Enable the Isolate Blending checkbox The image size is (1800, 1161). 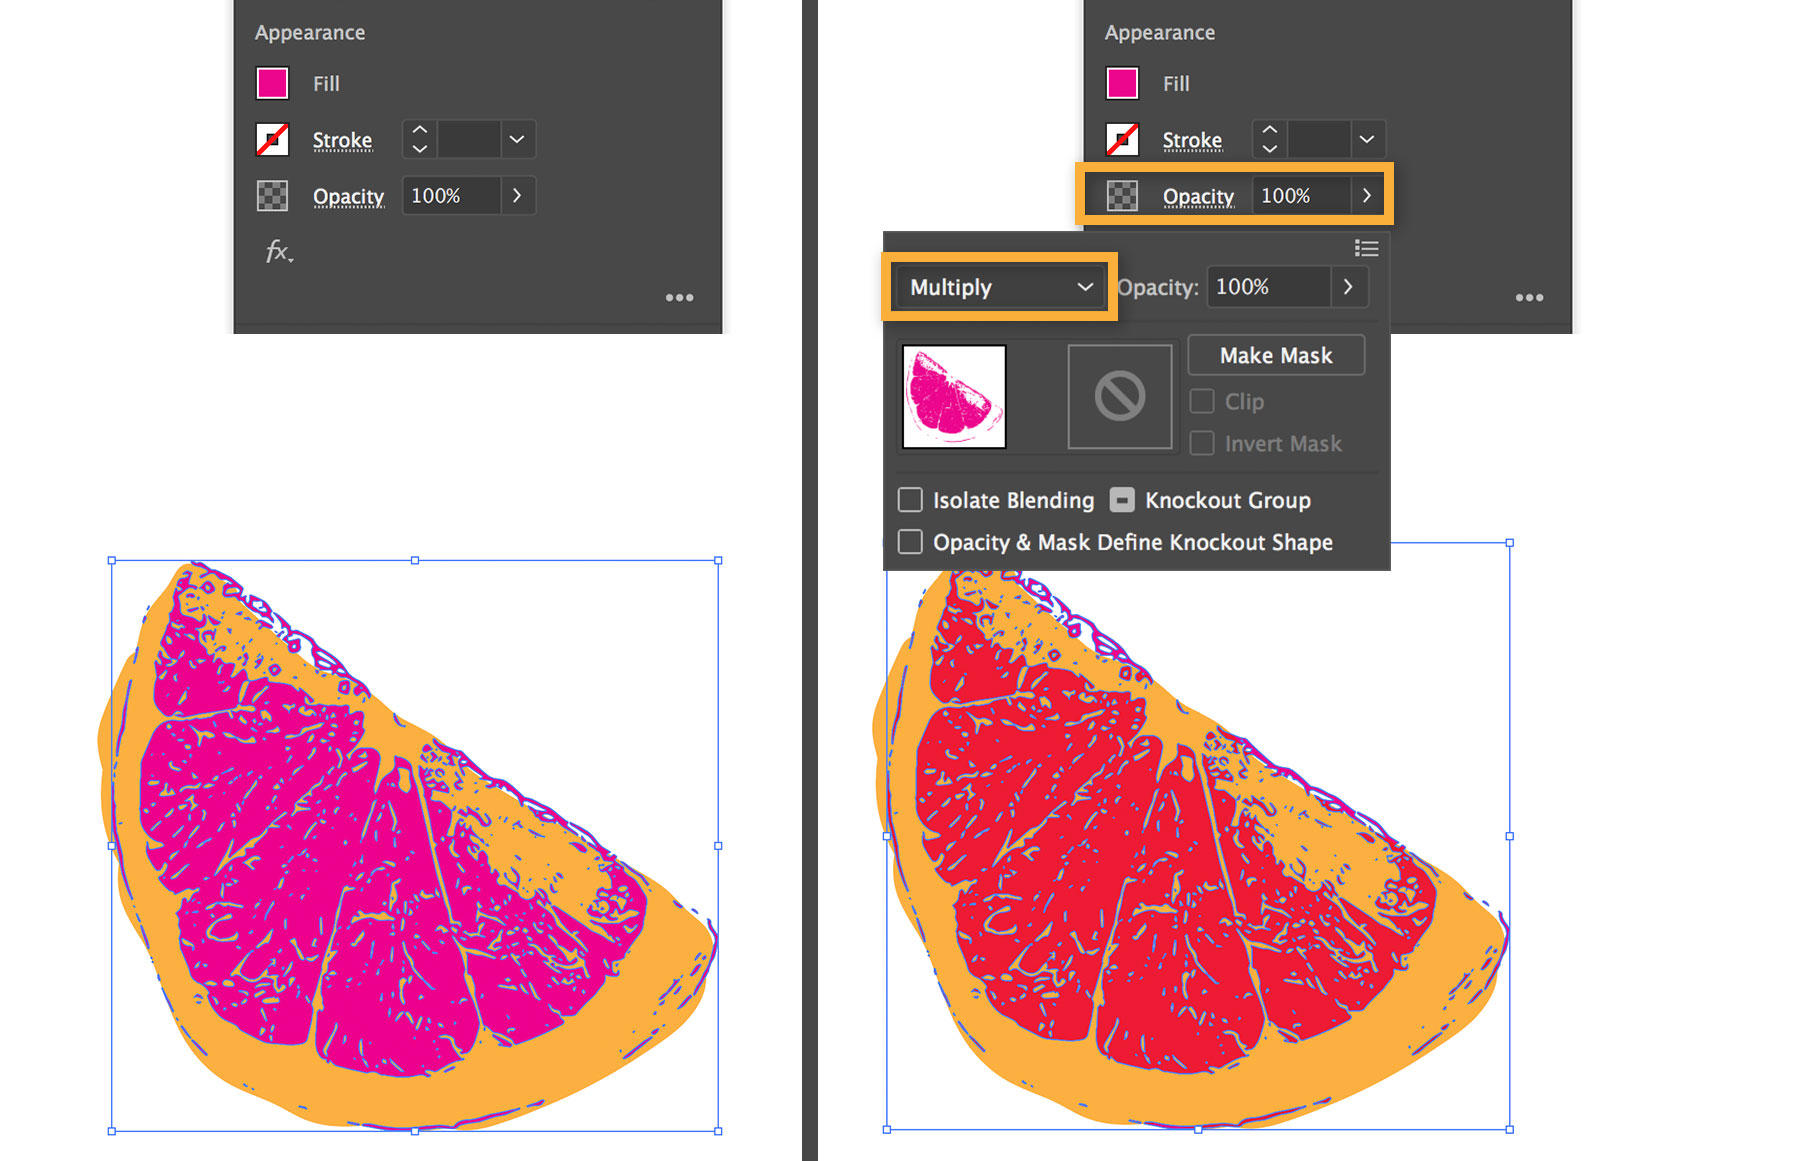(x=909, y=500)
